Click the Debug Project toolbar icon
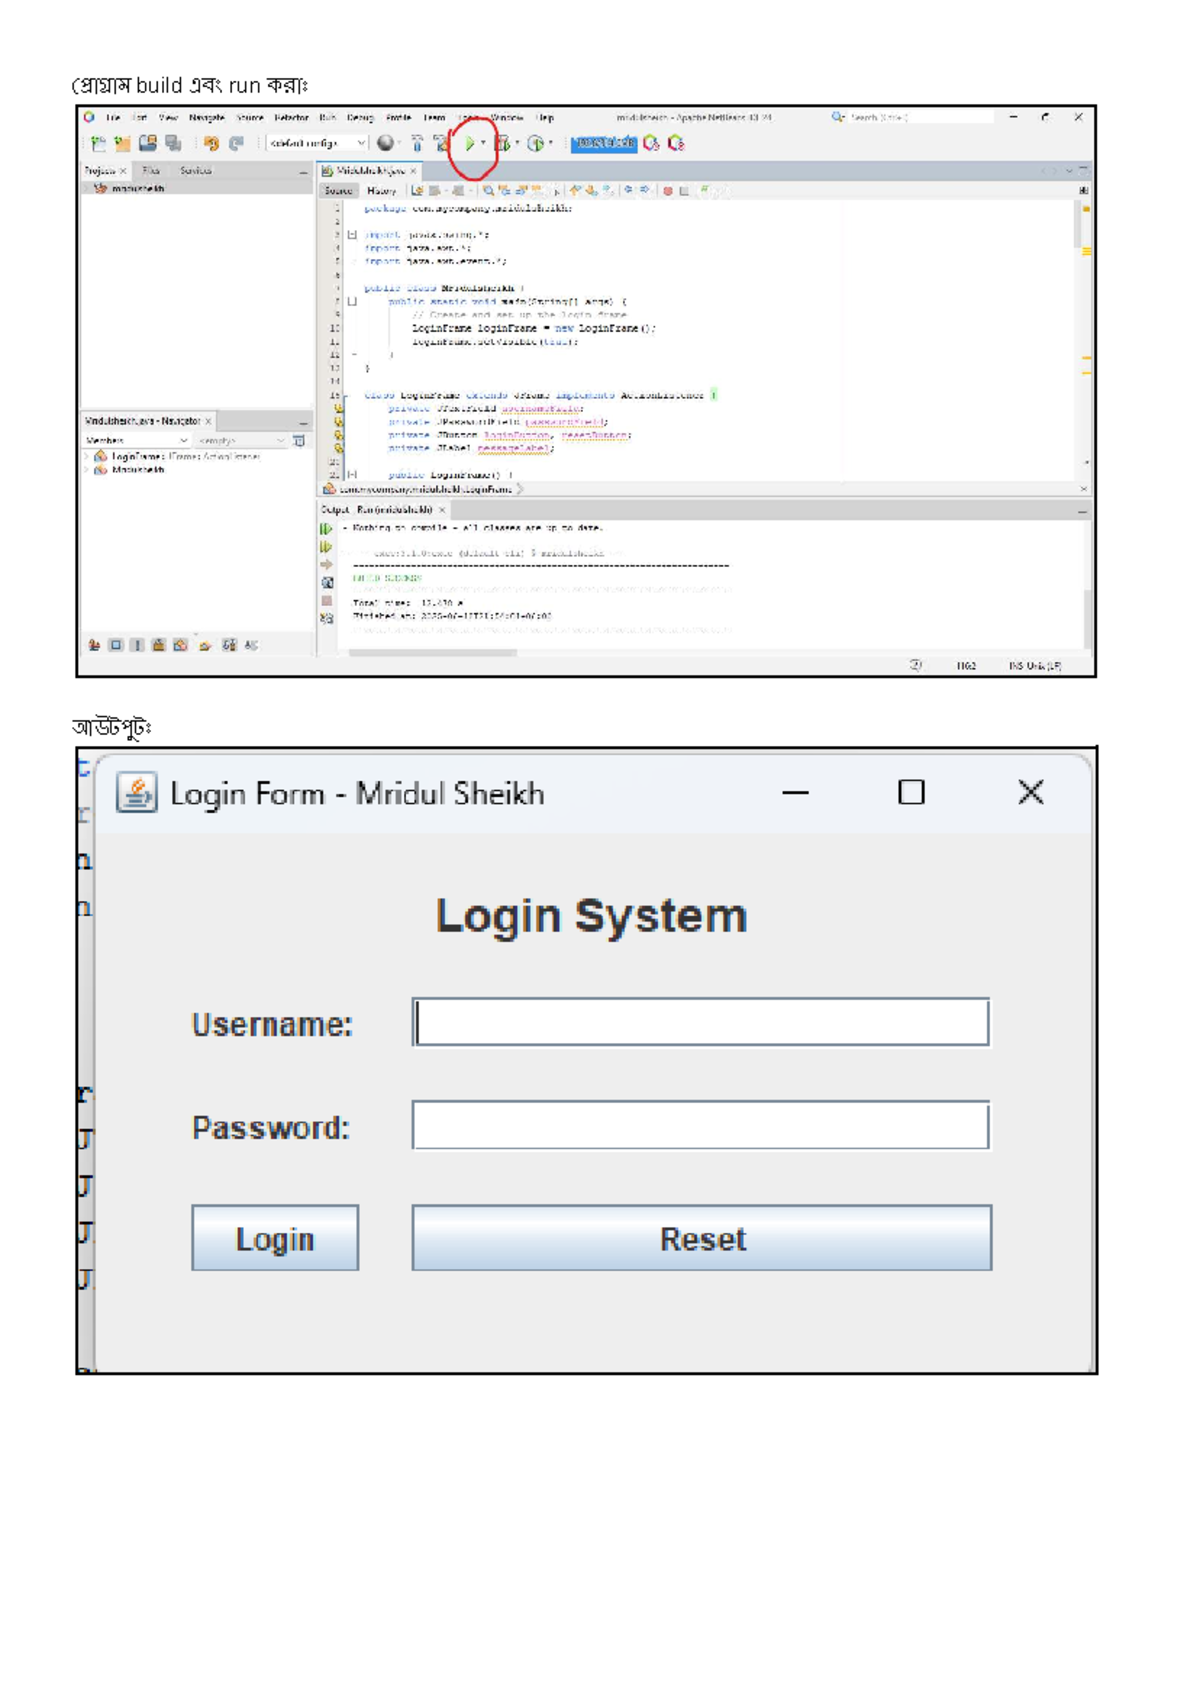The width and height of the screenshot is (1200, 1694). click(x=503, y=144)
